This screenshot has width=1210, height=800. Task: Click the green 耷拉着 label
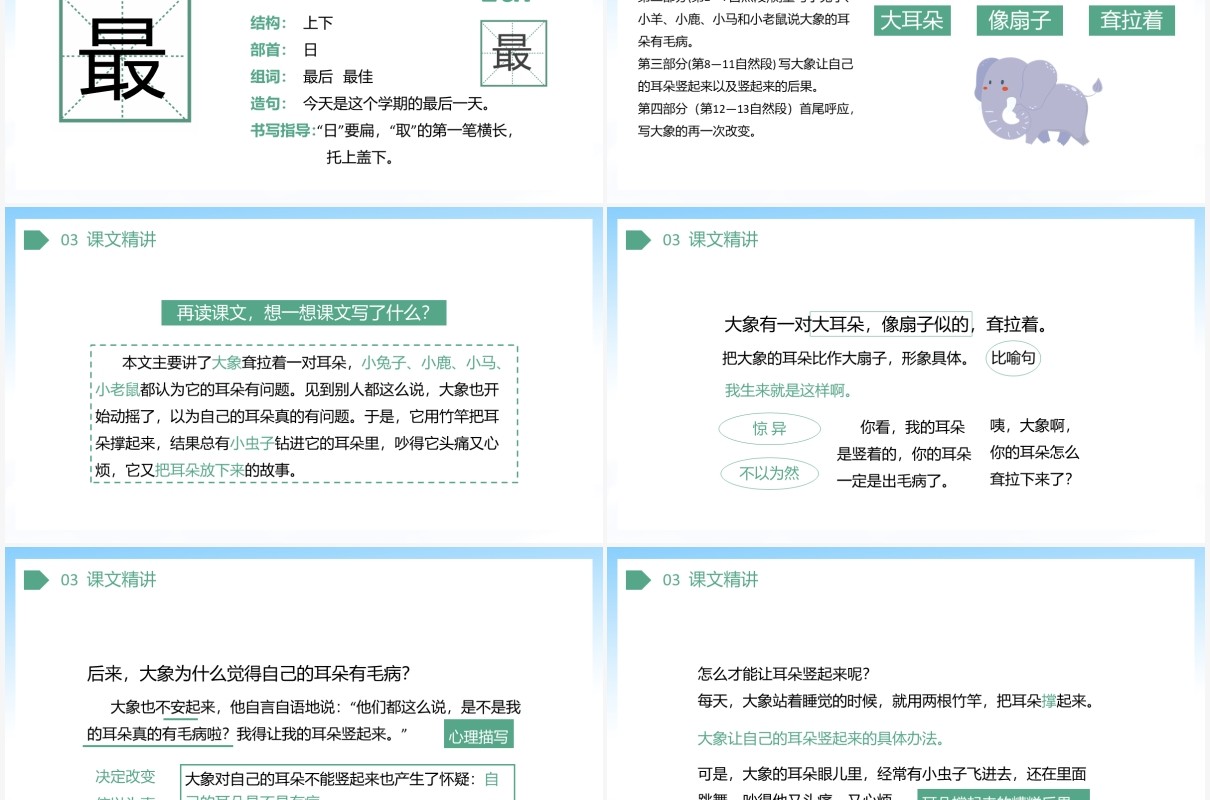pyautogui.click(x=1132, y=20)
